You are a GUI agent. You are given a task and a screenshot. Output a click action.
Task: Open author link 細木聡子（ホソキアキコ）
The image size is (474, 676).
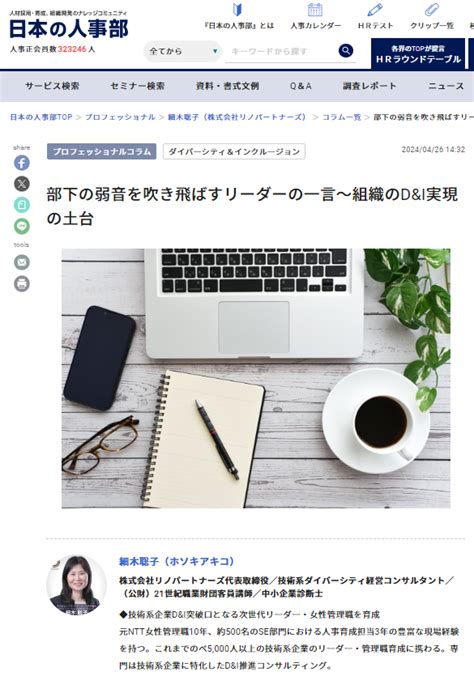click(x=177, y=561)
